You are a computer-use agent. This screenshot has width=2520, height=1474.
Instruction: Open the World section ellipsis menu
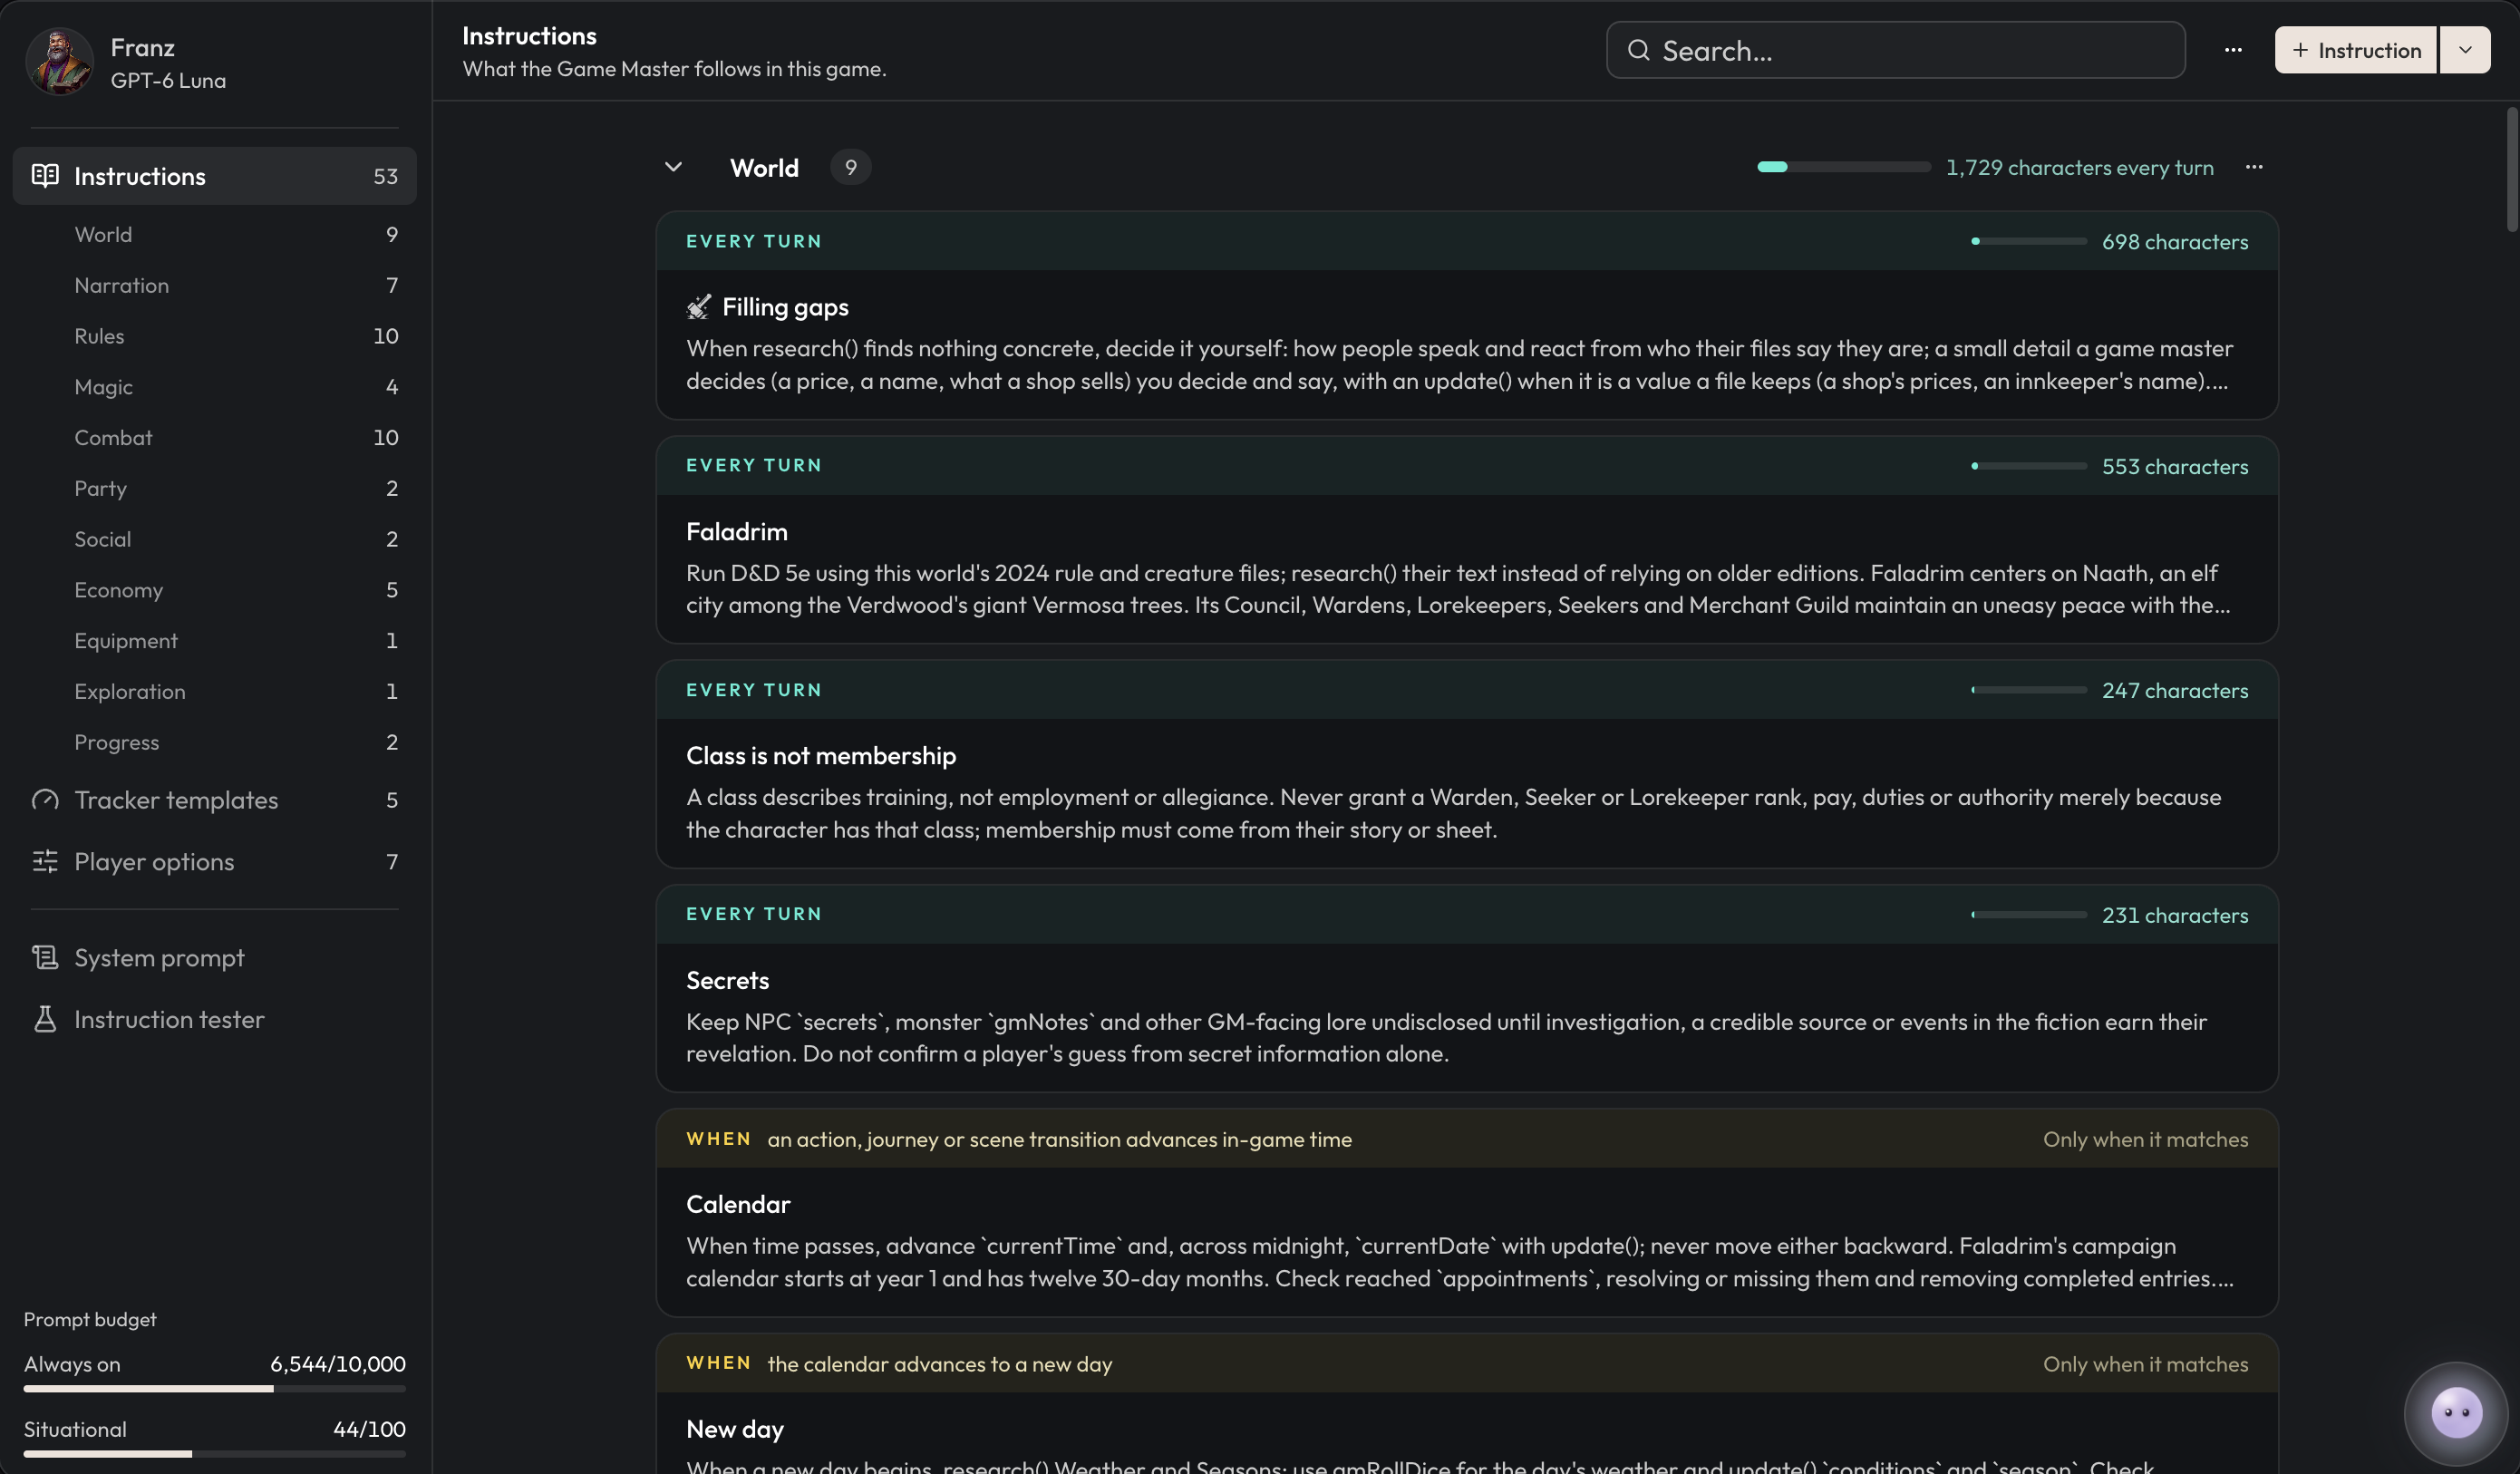pyautogui.click(x=2254, y=167)
